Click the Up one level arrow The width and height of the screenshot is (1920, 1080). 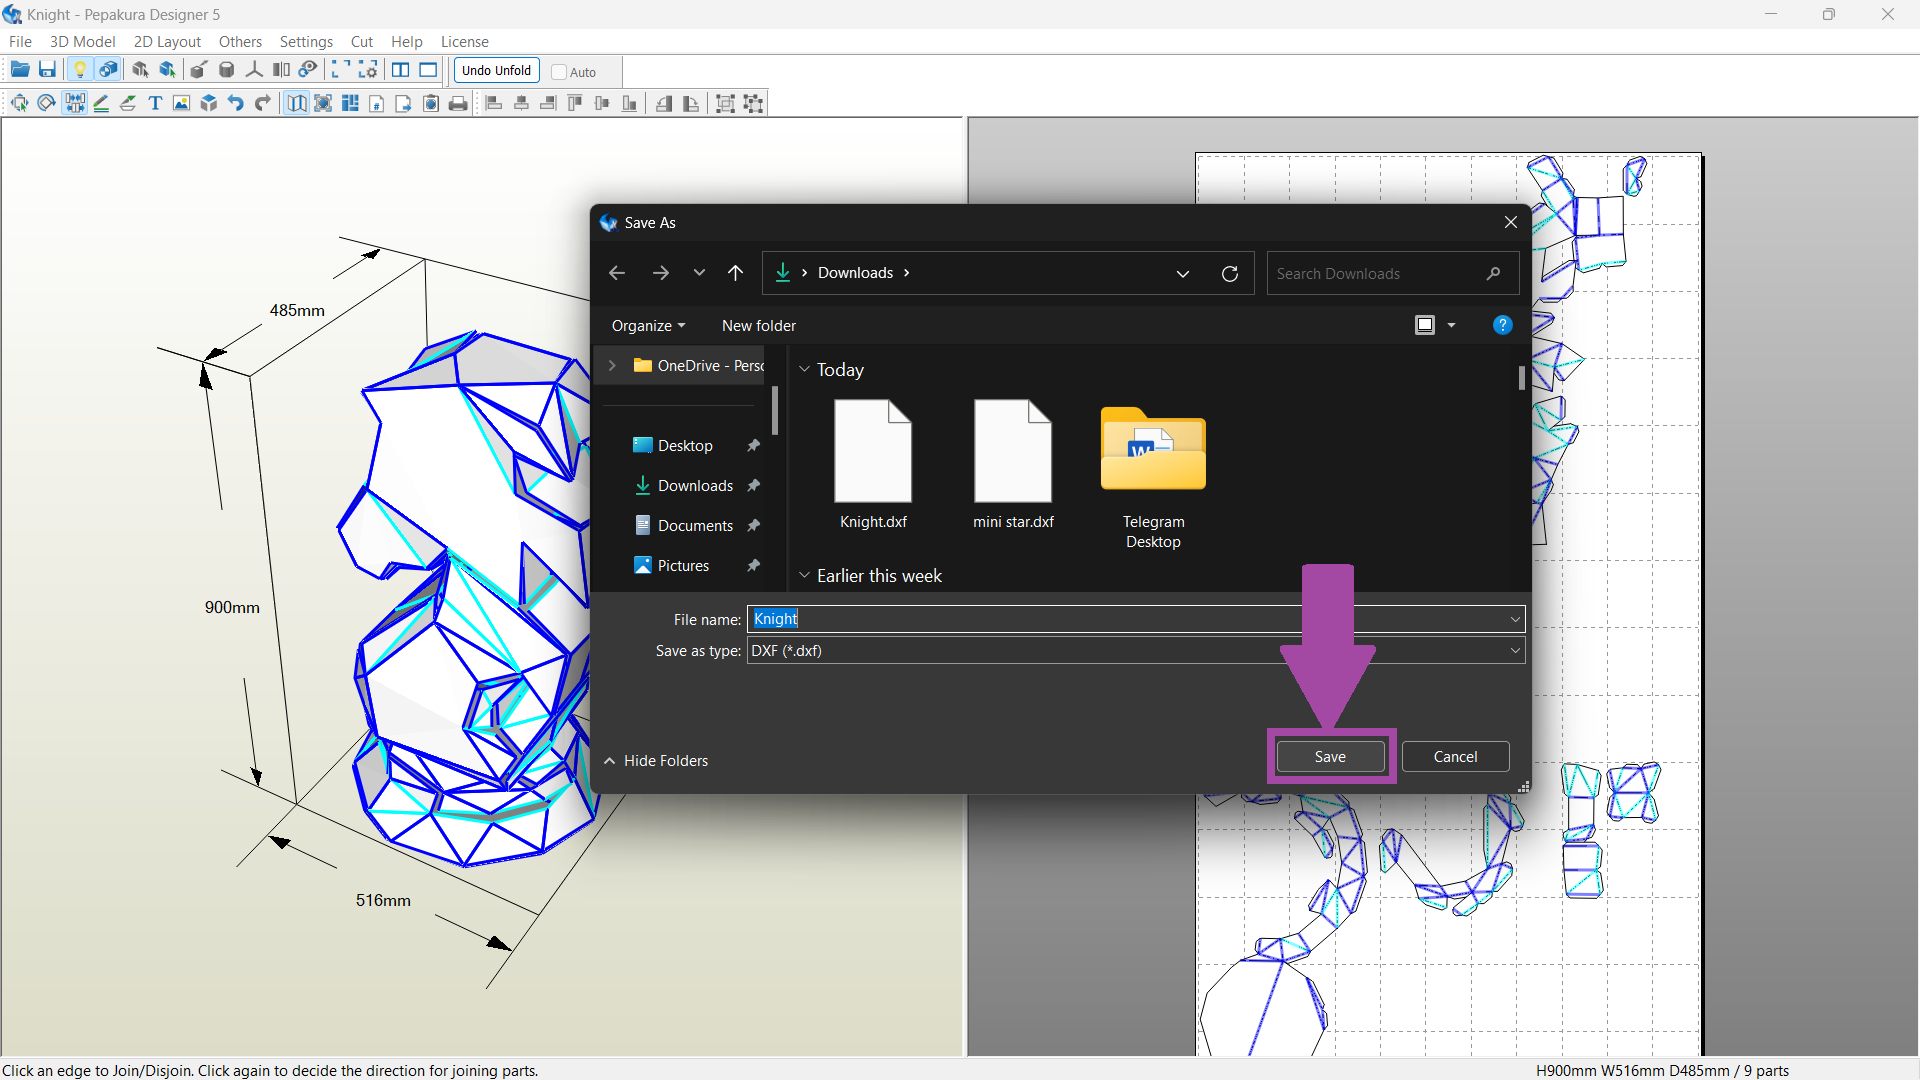tap(735, 273)
